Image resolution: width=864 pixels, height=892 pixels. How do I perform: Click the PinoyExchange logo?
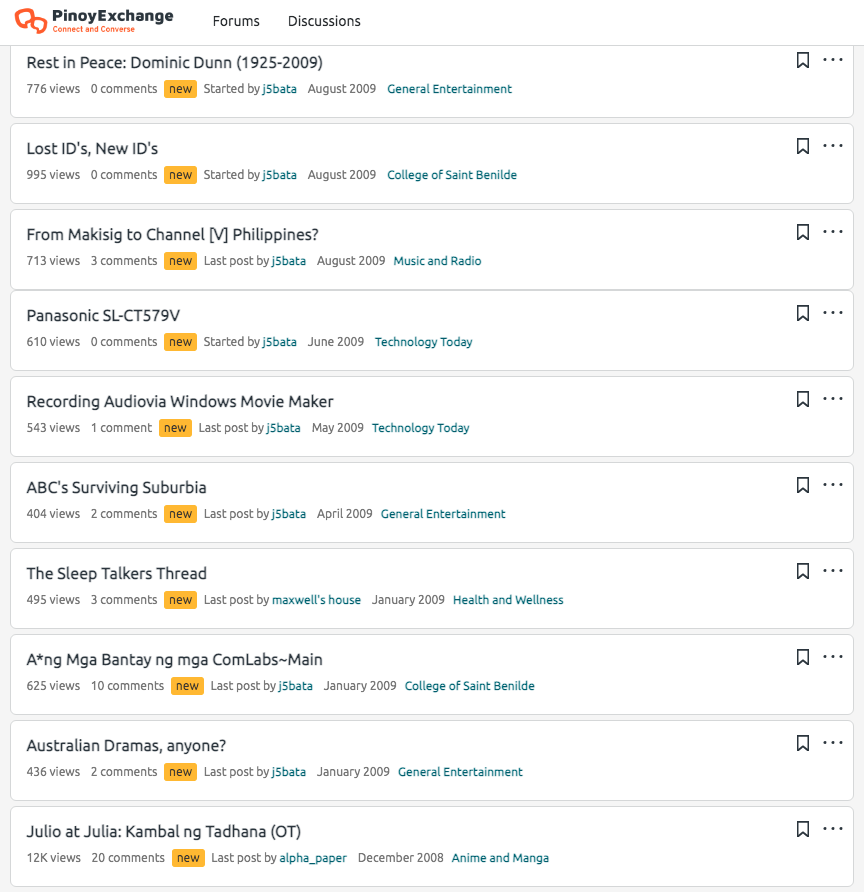[94, 21]
